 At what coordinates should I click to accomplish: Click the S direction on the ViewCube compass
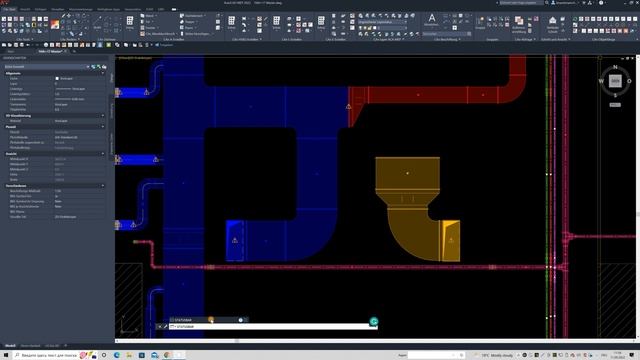(x=615, y=95)
